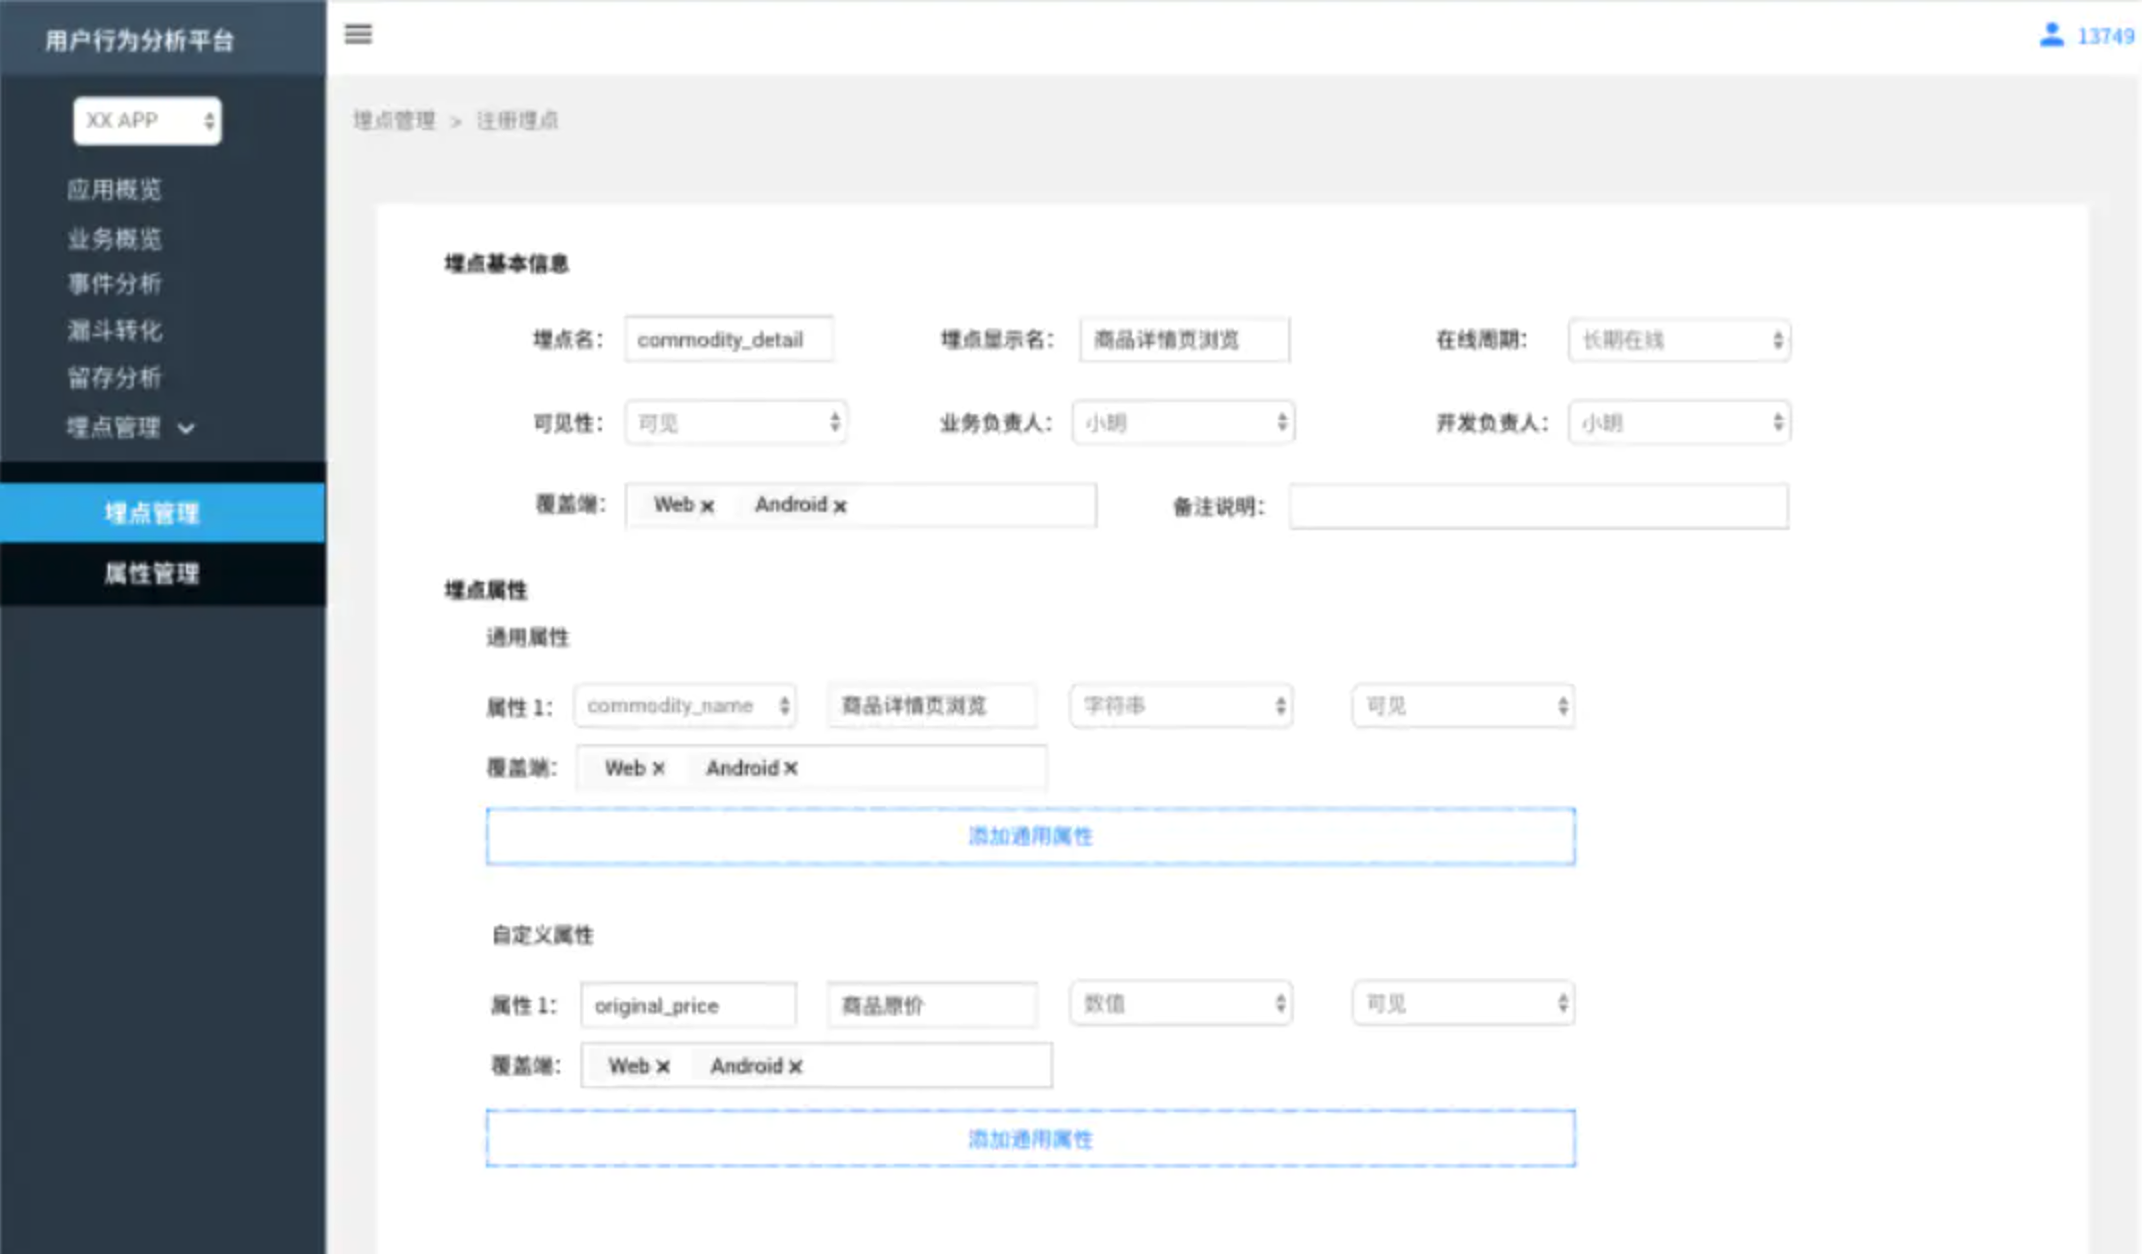Viewport: 2142px width, 1254px height.
Task: Remove Web tag under commodity_name attribute
Action: click(658, 768)
